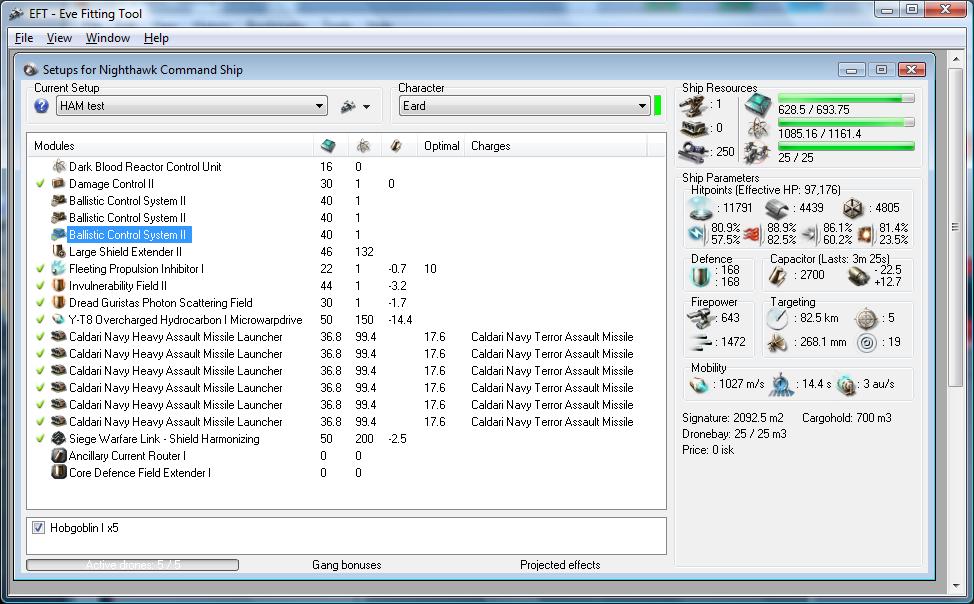
Task: Toggle the first Heavy Assault Missile Launcher checkmark
Action: [40, 337]
